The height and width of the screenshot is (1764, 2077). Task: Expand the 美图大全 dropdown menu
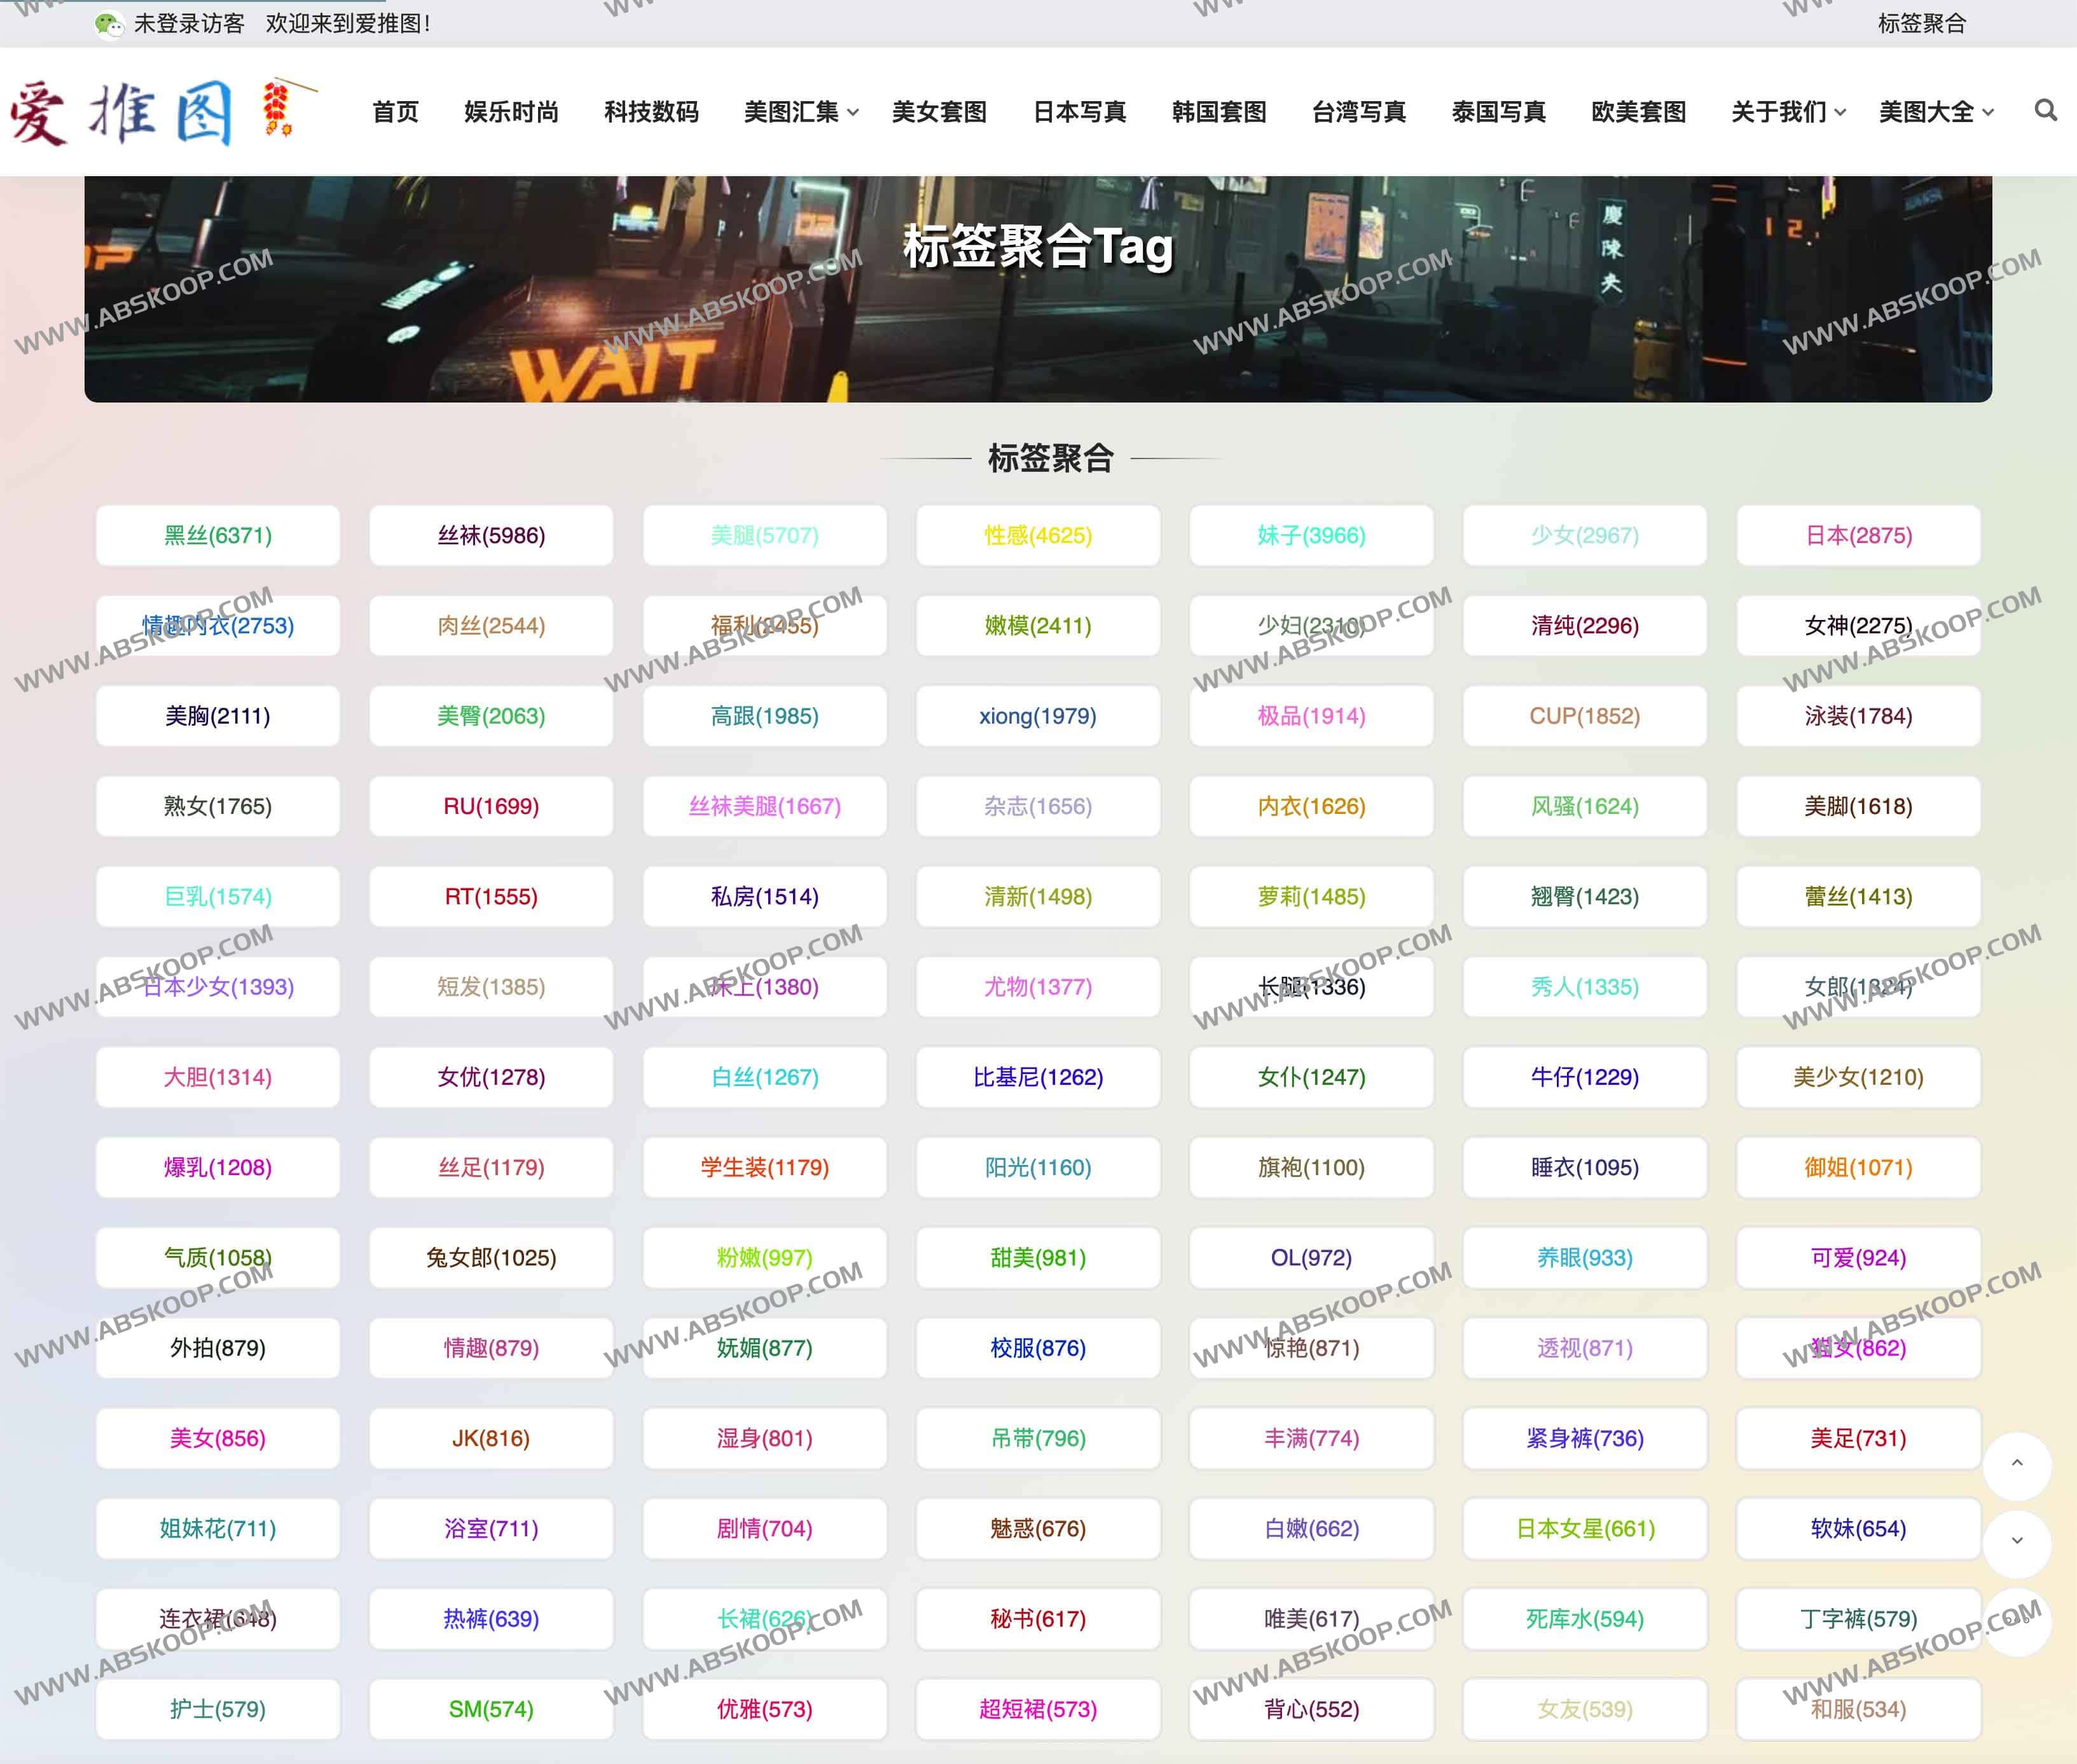[1935, 112]
